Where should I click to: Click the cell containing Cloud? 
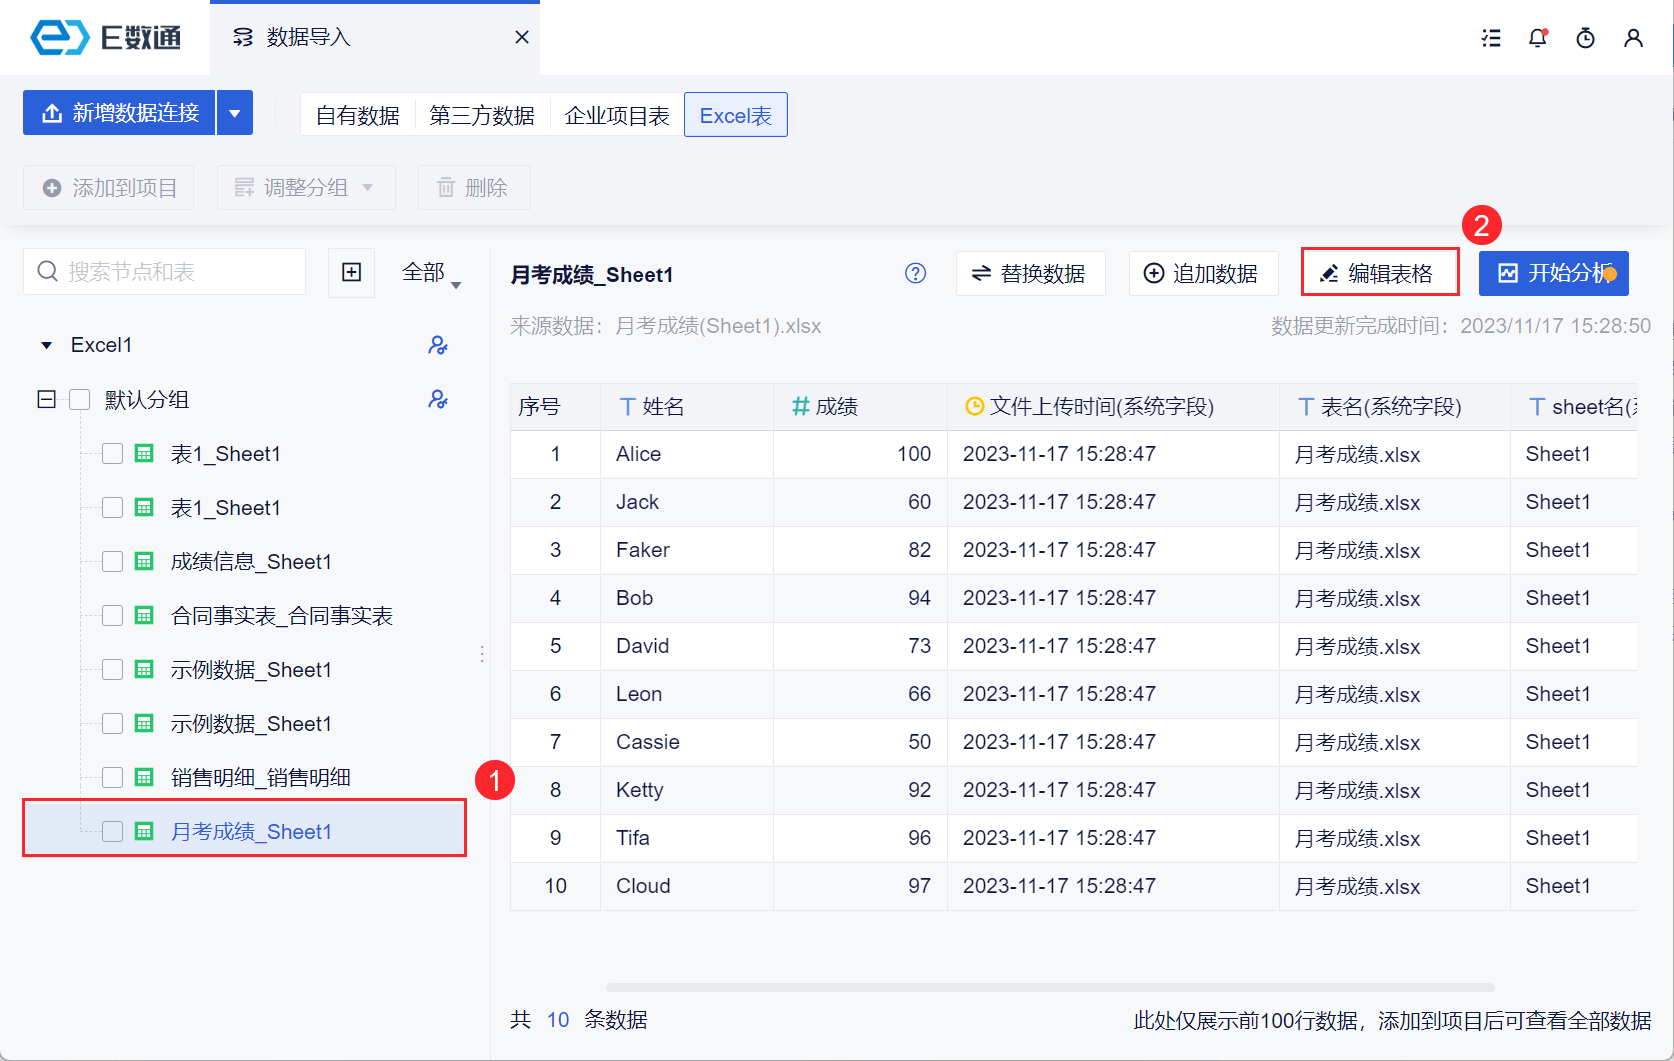[687, 887]
